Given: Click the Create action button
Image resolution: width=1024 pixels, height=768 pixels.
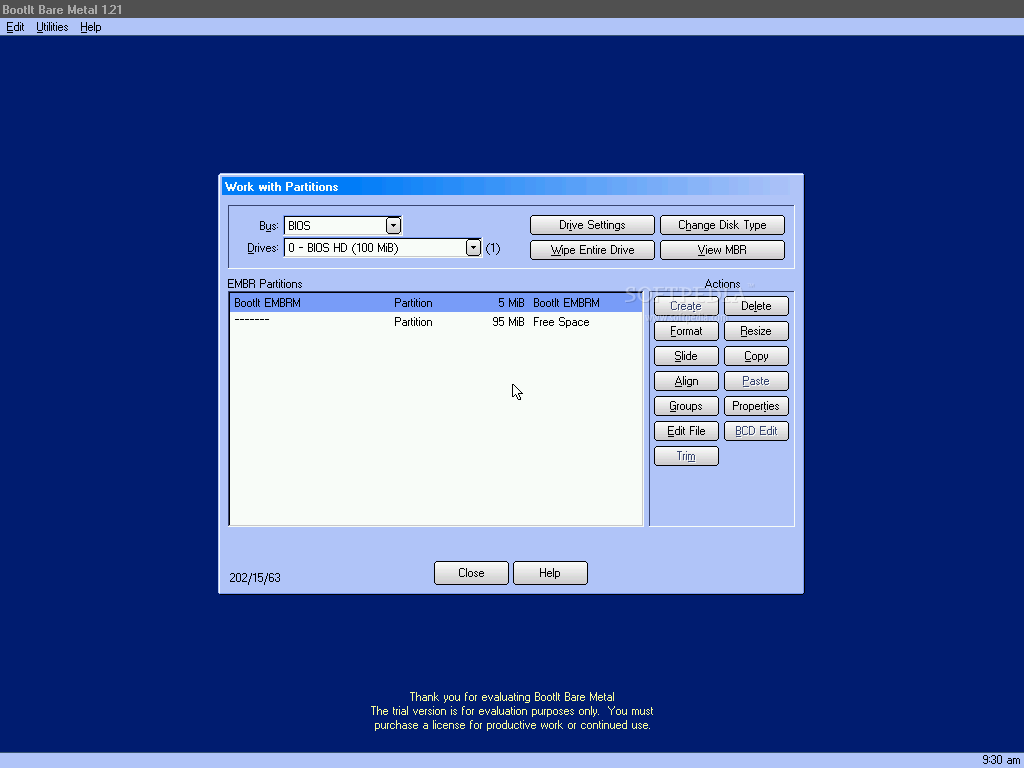Looking at the screenshot, I should tap(686, 306).
